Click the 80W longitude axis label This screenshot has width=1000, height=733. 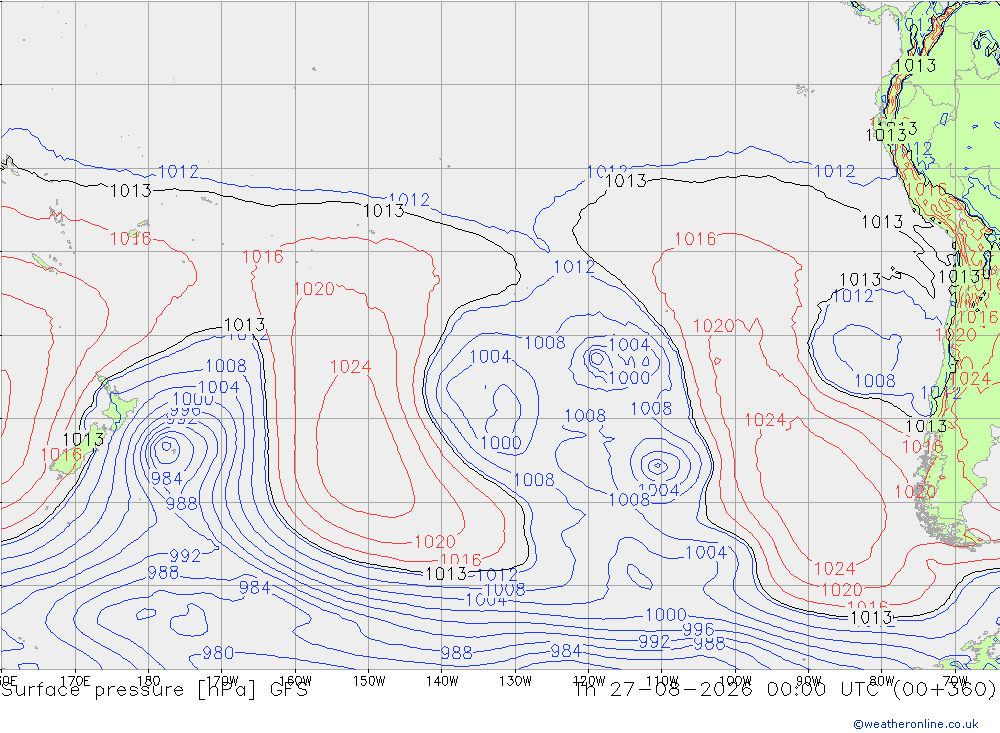tap(882, 681)
